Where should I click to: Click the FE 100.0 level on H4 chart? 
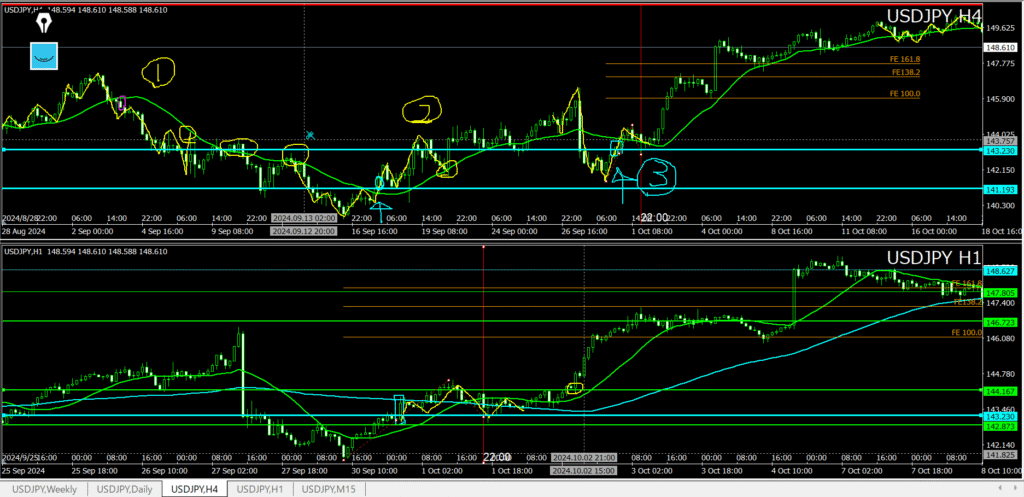pyautogui.click(x=904, y=93)
